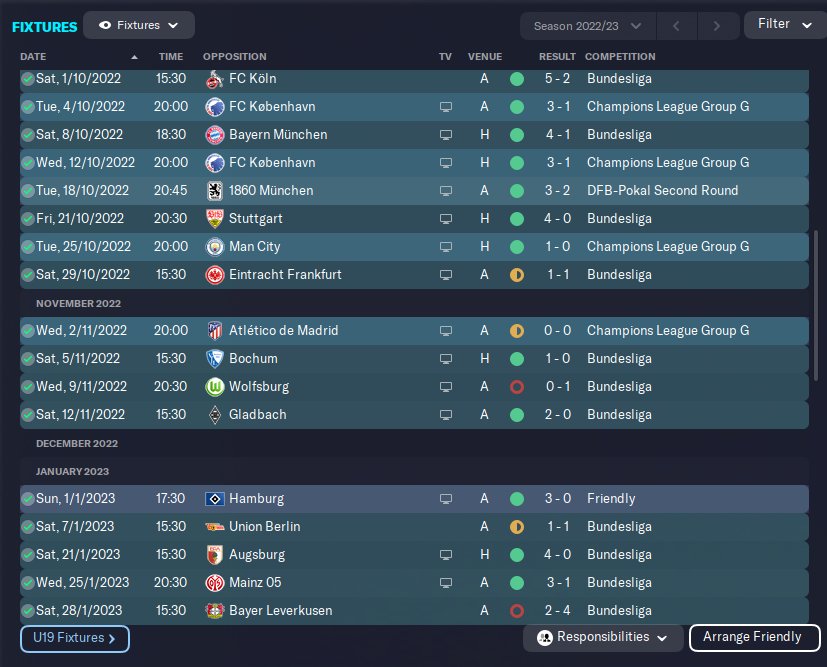Toggle the played checkmark for Augsburg fixture
This screenshot has height=667, width=827.
point(27,554)
